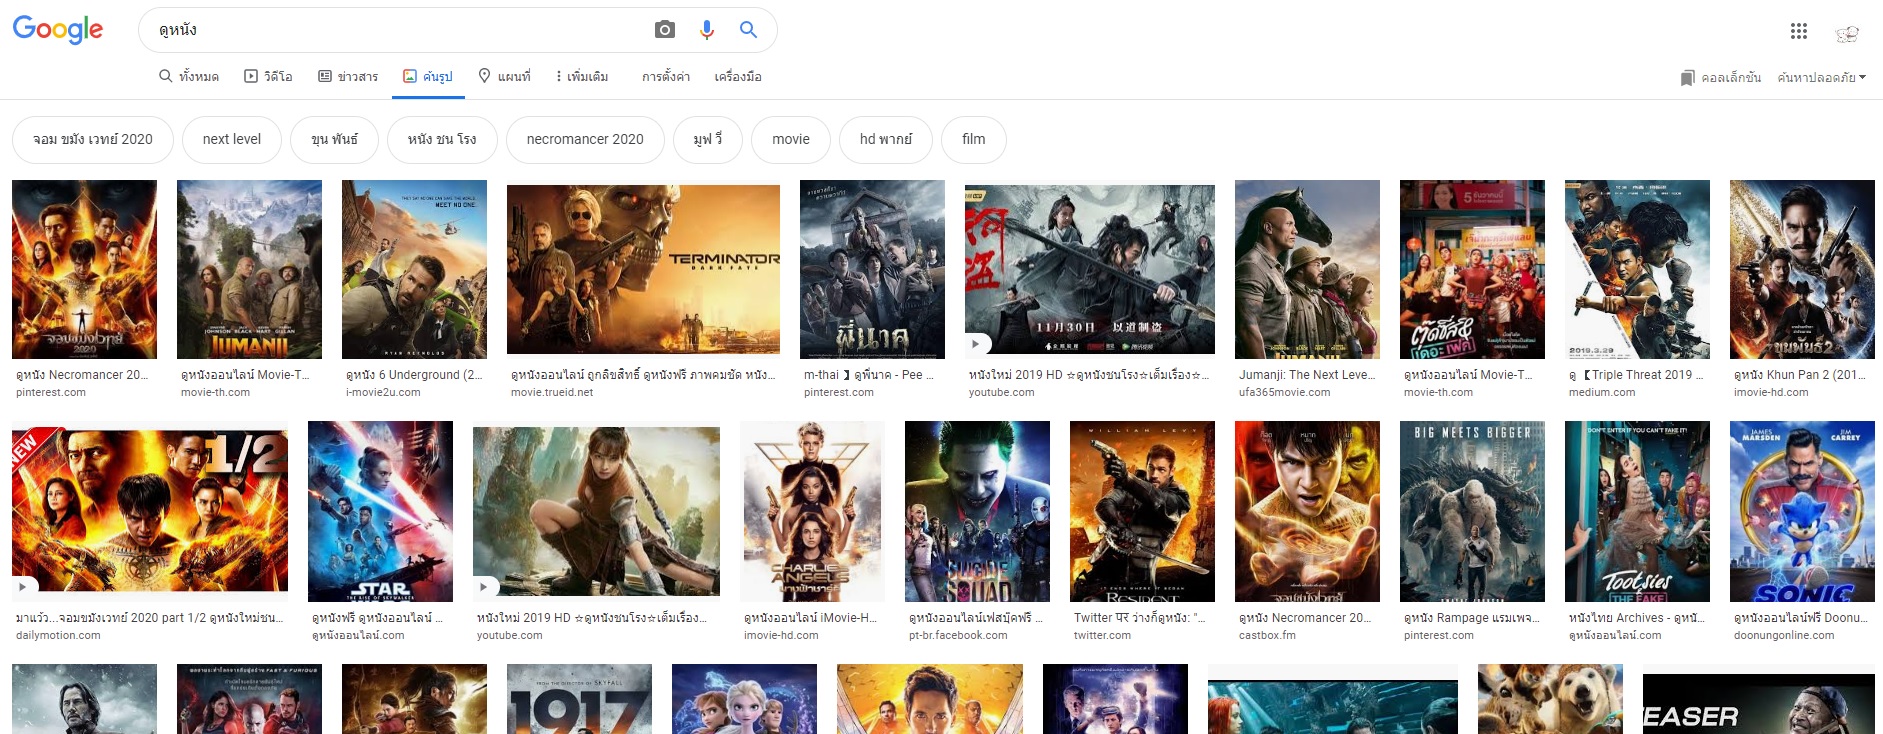Select the 'necromancer 2020' suggestion chip
1883x734 pixels.
(585, 139)
